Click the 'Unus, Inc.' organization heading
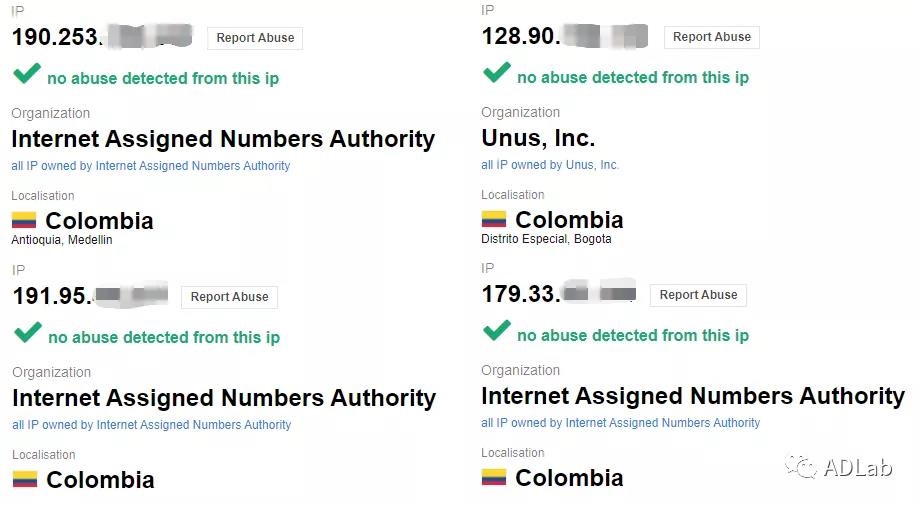 pyautogui.click(x=538, y=138)
